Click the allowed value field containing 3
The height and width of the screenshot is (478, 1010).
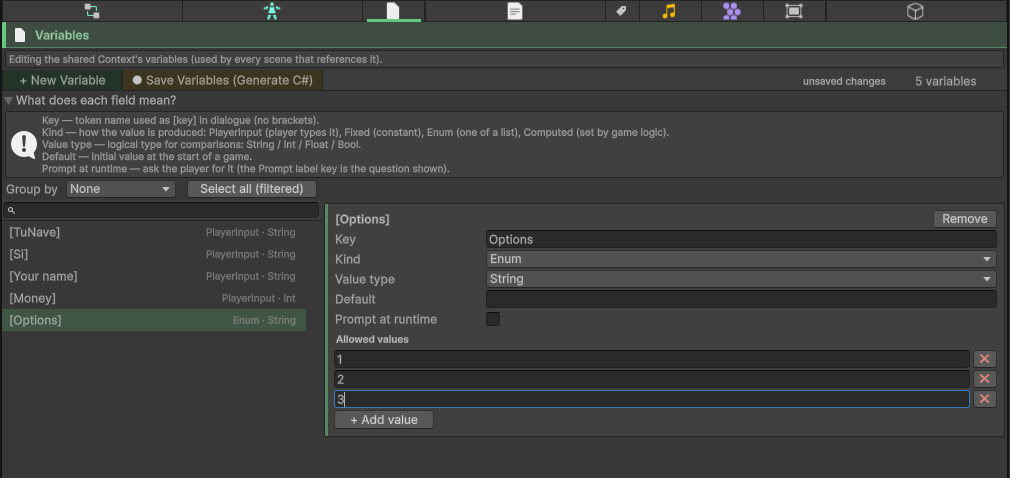(652, 399)
